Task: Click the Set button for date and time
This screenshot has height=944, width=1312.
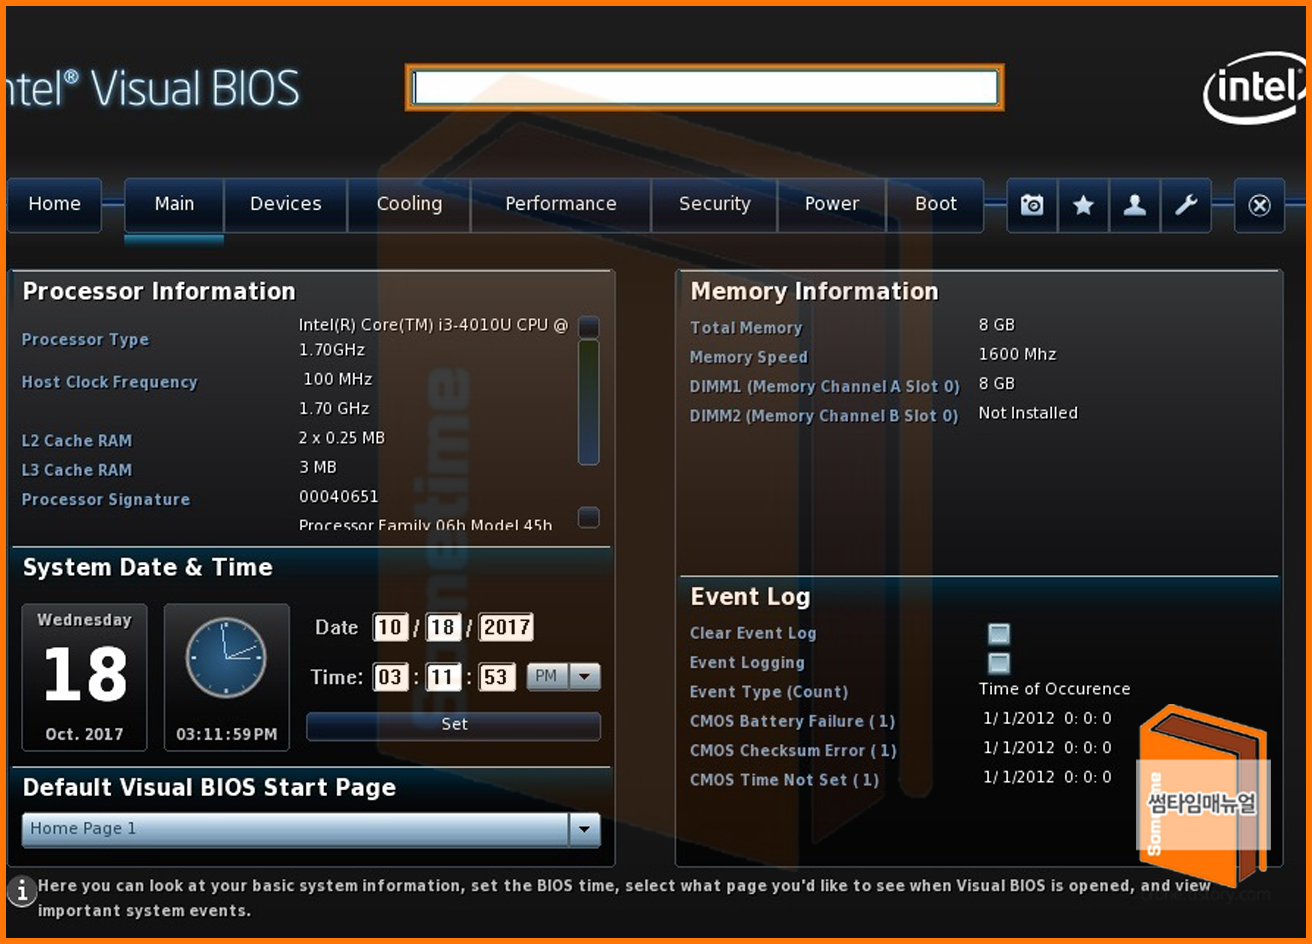Action: (x=454, y=725)
